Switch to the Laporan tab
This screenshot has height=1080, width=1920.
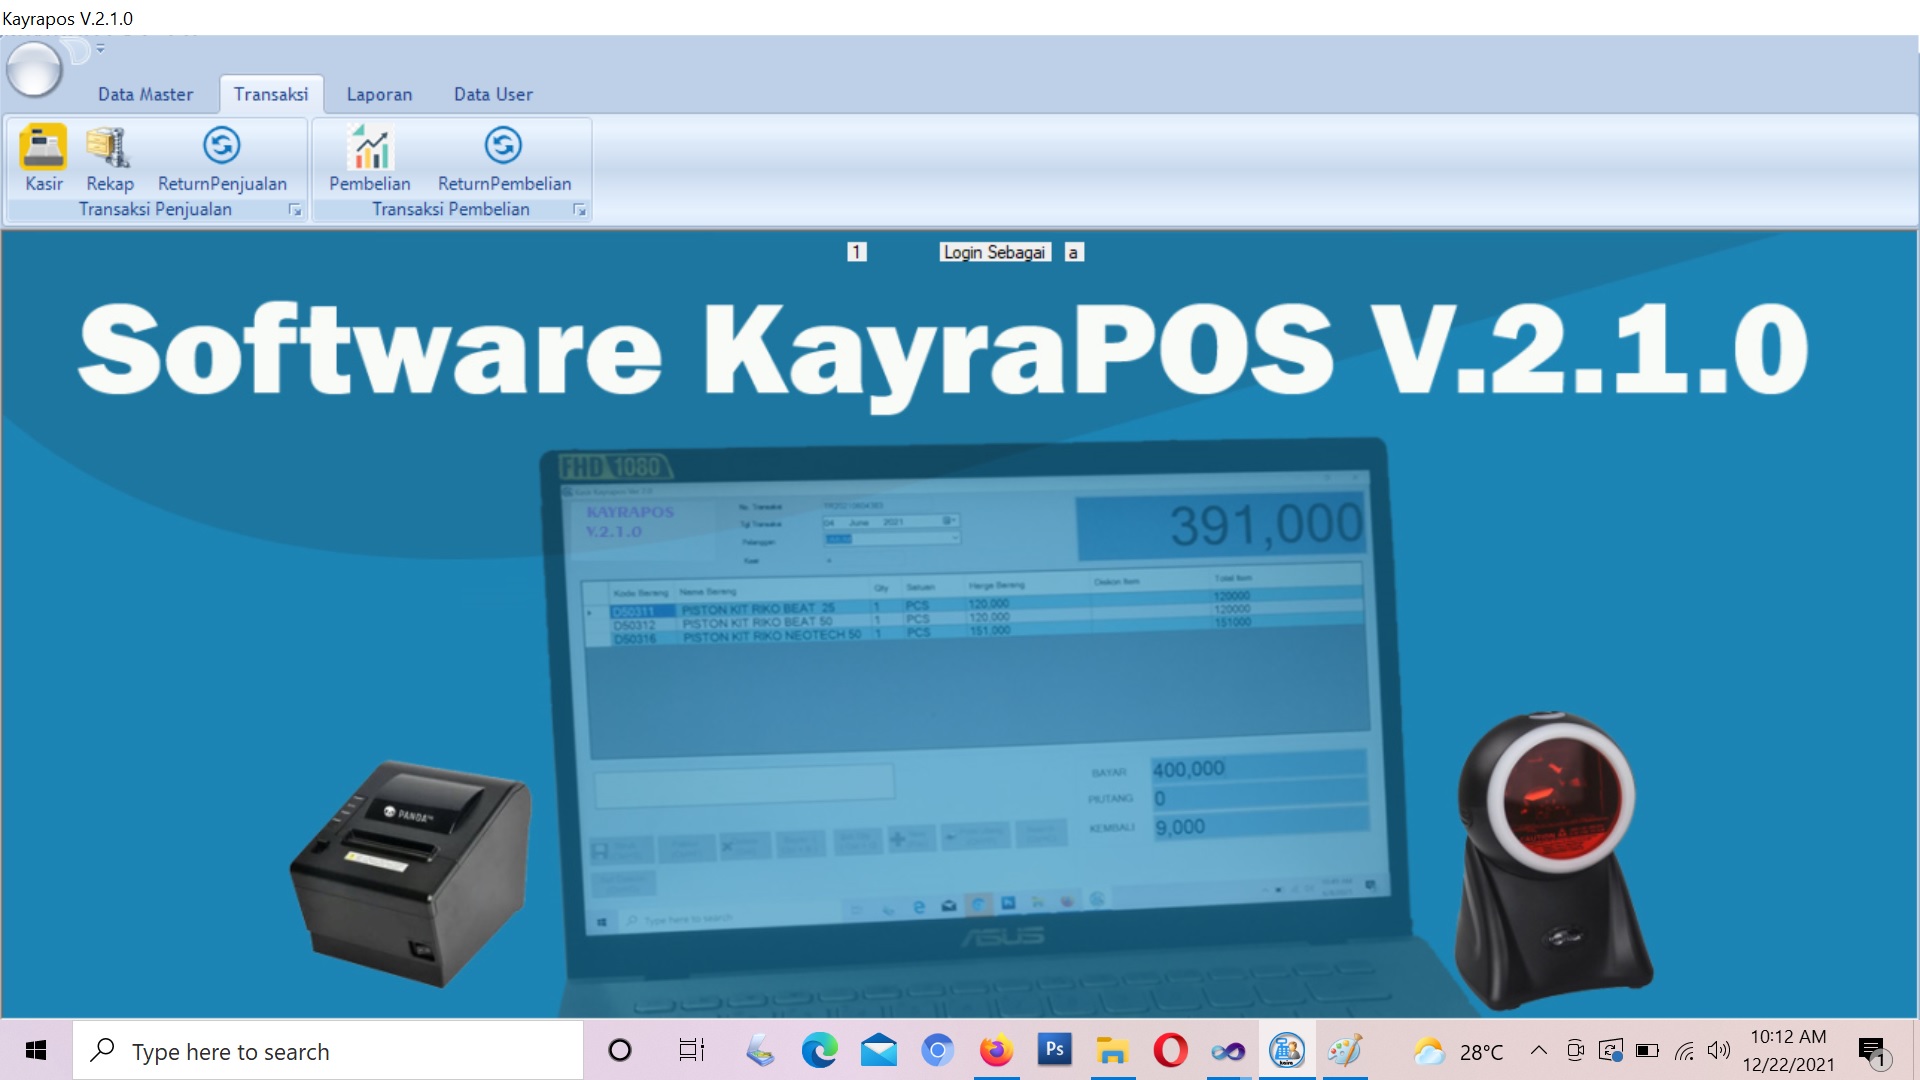379,94
